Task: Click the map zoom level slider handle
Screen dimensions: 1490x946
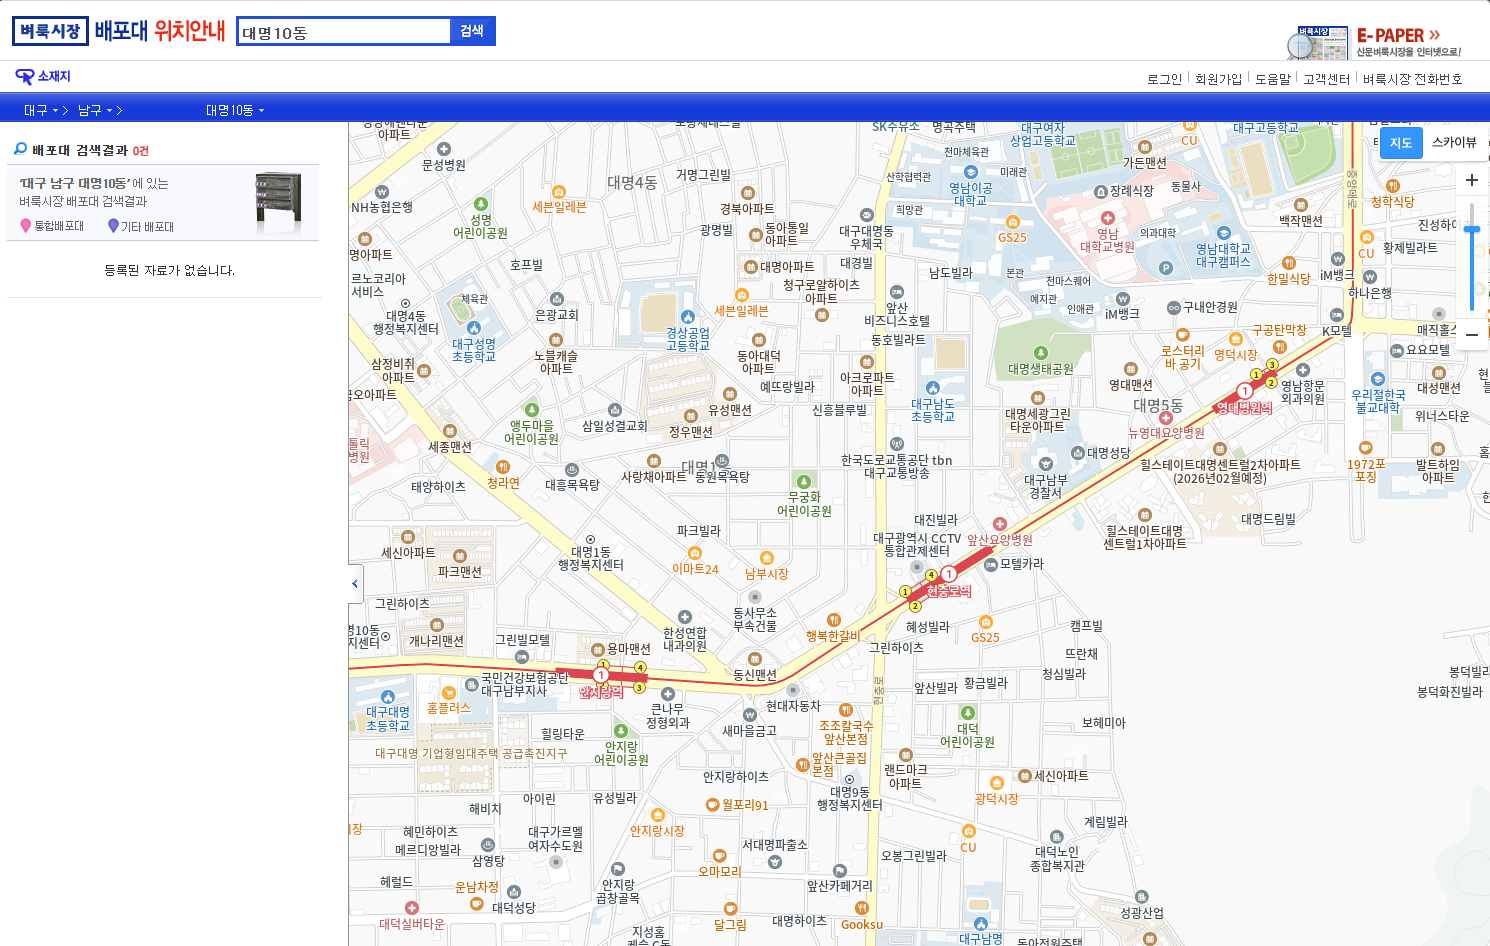Action: 1472,230
